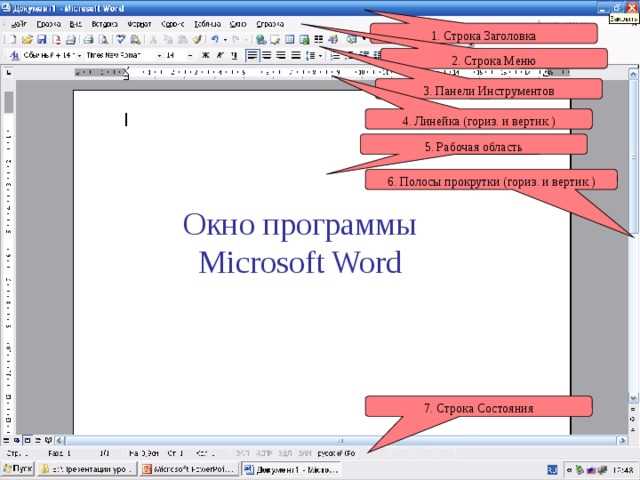Click the horizontal scrollbar right arrow
This screenshot has height=480, width=640.
pos(622,440)
